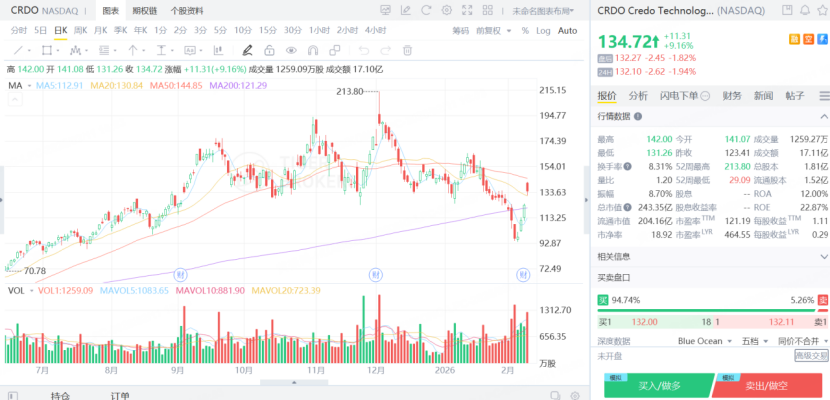This screenshot has width=830, height=400.
Task: Click the undo arrow in drawing toolbar
Action: 364,51
